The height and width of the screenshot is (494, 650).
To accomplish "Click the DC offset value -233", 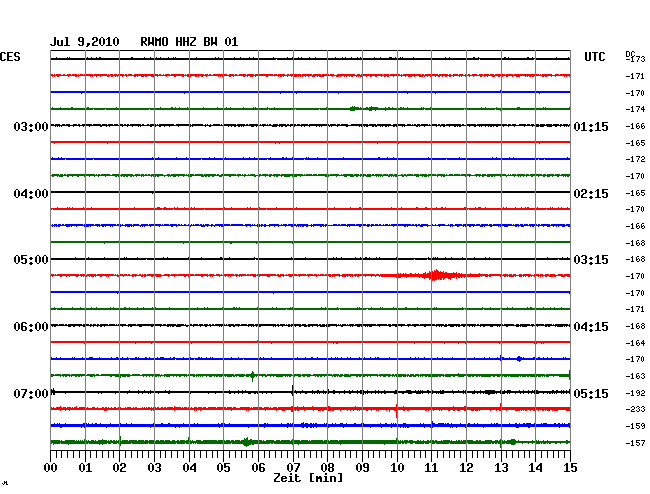I will click(635, 409).
